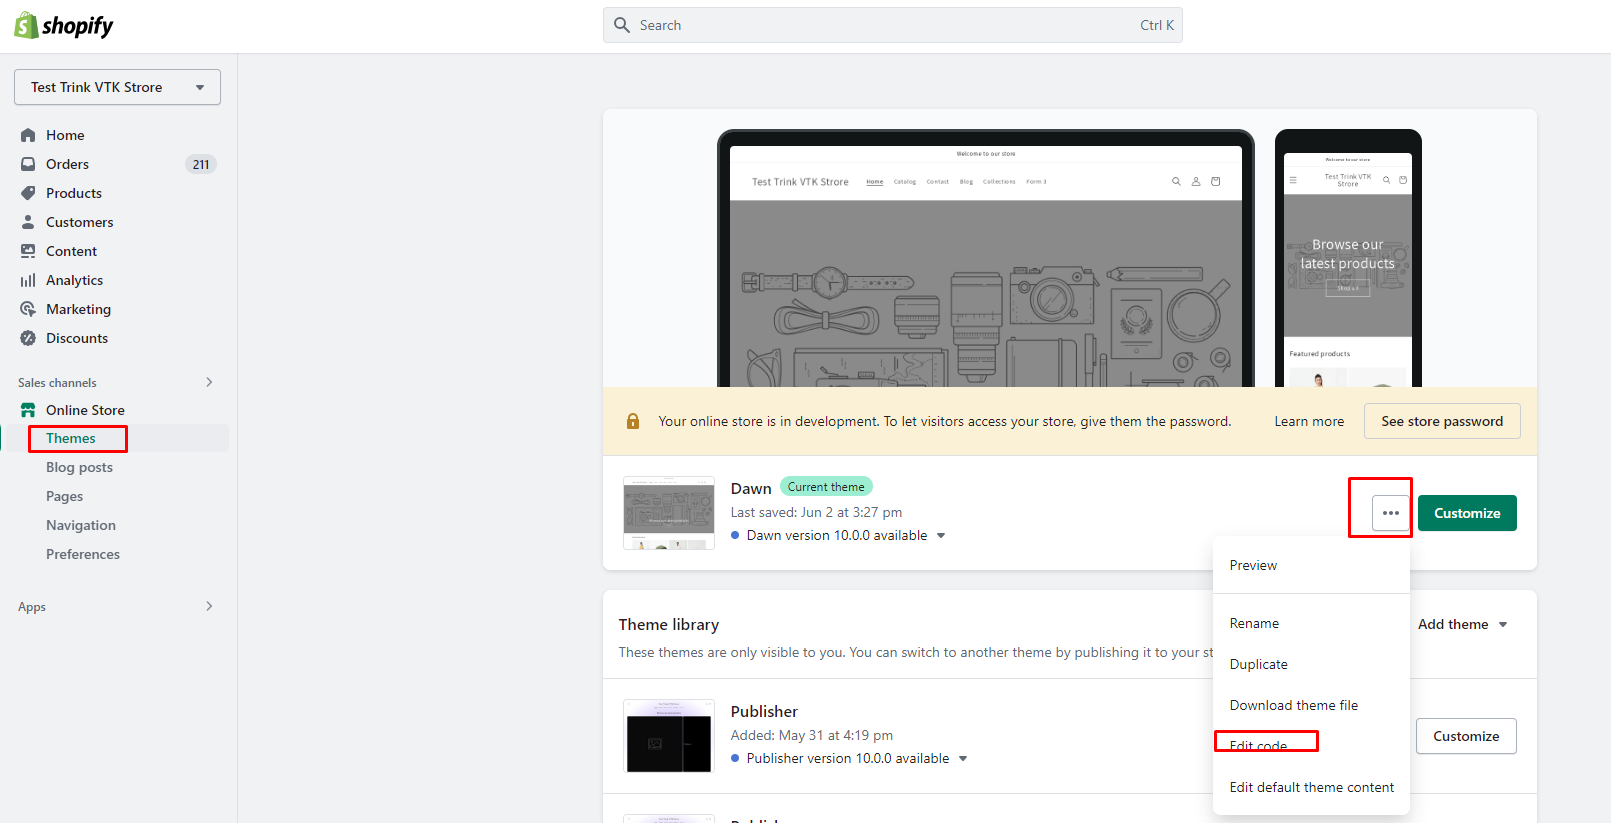This screenshot has width=1611, height=823.
Task: Select Edit default theme content
Action: coord(1312,787)
